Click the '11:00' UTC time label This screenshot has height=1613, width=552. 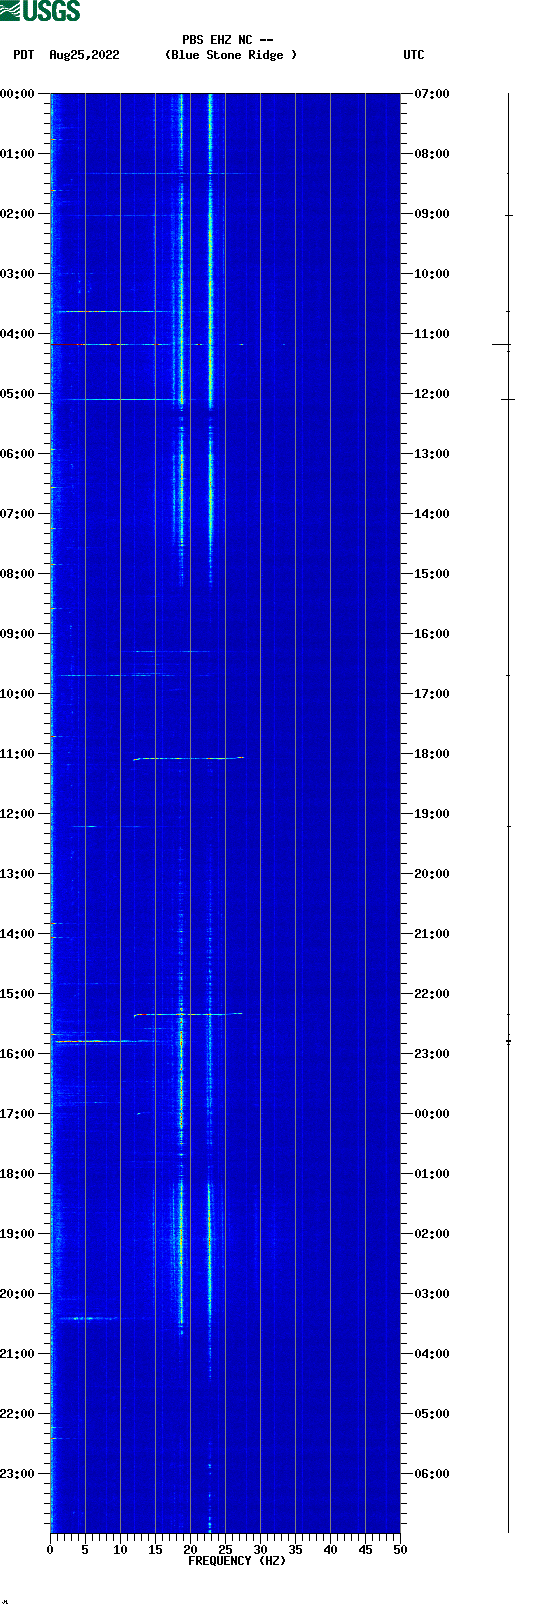432,334
